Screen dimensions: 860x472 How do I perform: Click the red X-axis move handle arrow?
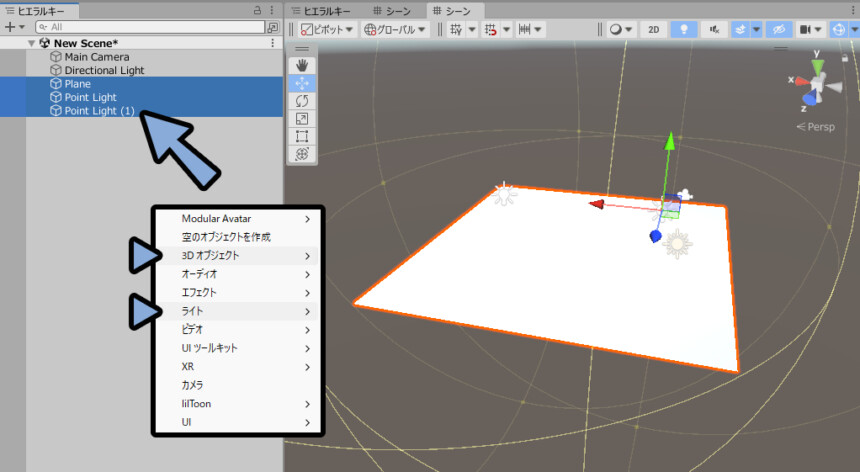(597, 204)
